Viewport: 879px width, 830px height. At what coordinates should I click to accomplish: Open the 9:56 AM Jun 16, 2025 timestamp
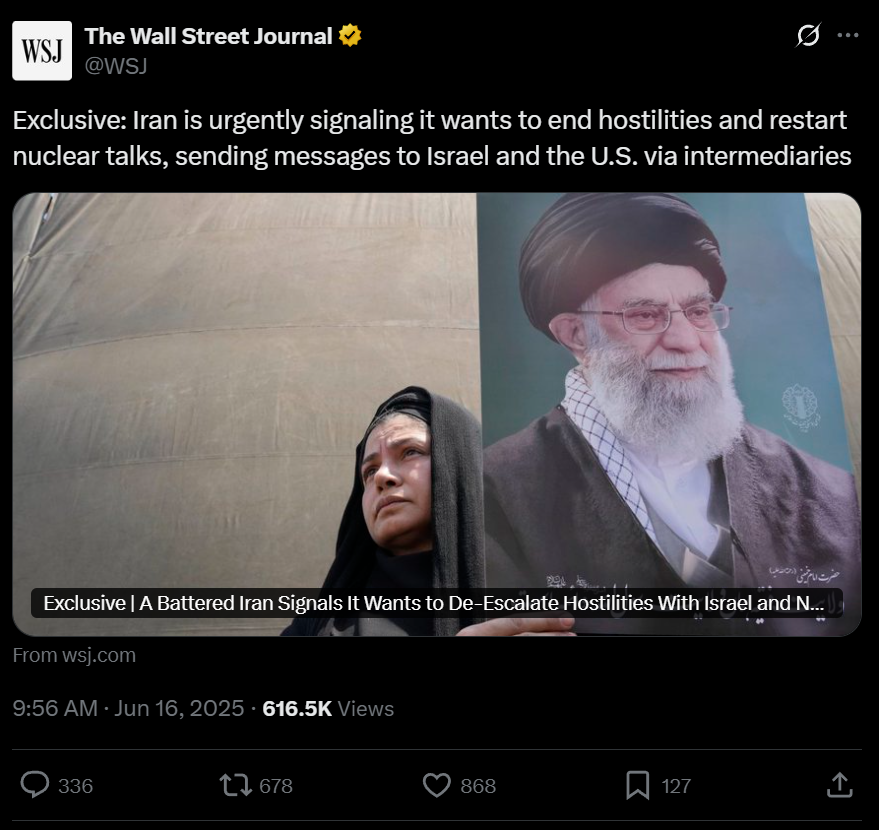(x=128, y=708)
